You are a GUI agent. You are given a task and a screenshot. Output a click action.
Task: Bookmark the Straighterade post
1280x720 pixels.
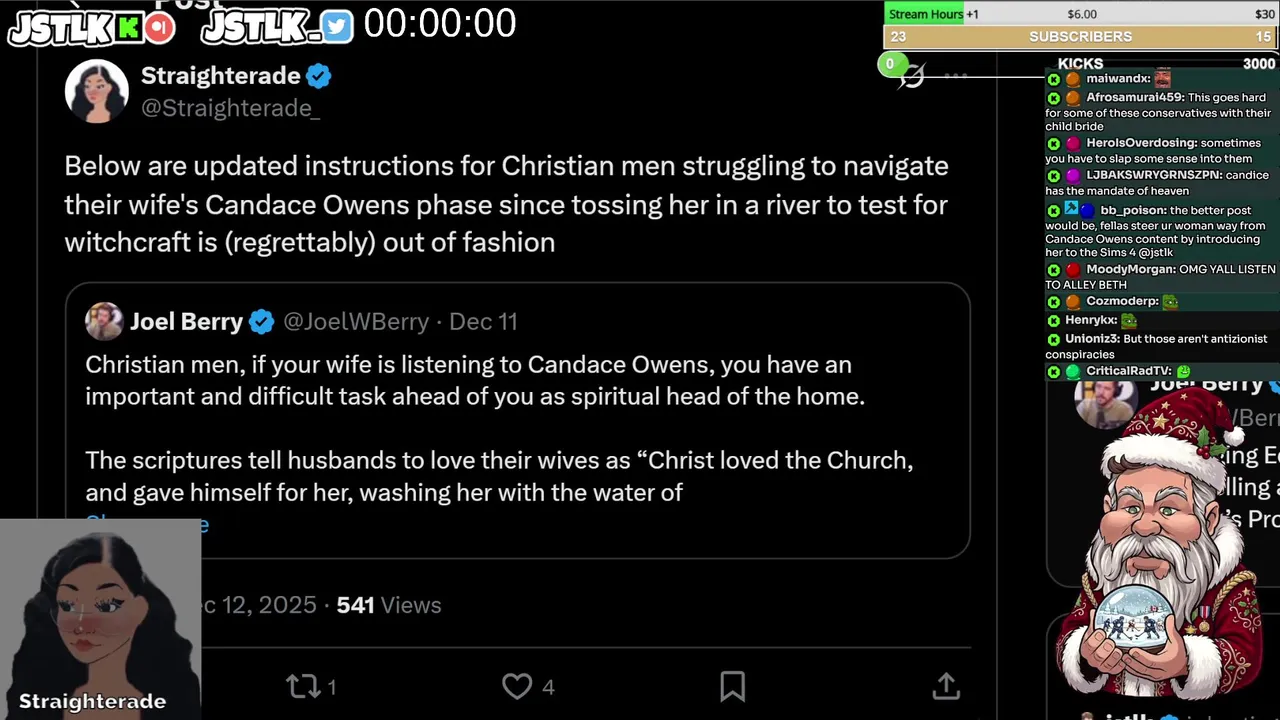(733, 686)
